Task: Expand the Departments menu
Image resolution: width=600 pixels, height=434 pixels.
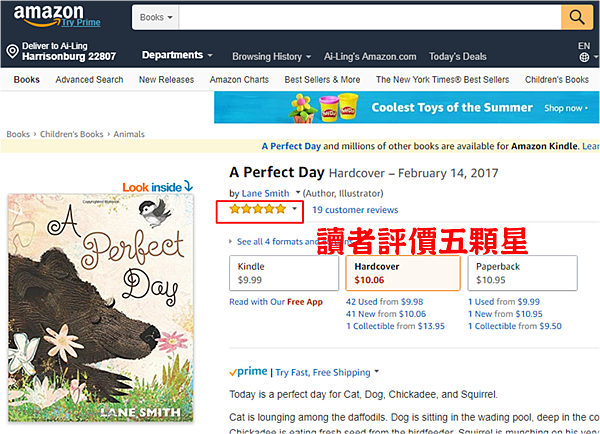Action: pyautogui.click(x=177, y=55)
